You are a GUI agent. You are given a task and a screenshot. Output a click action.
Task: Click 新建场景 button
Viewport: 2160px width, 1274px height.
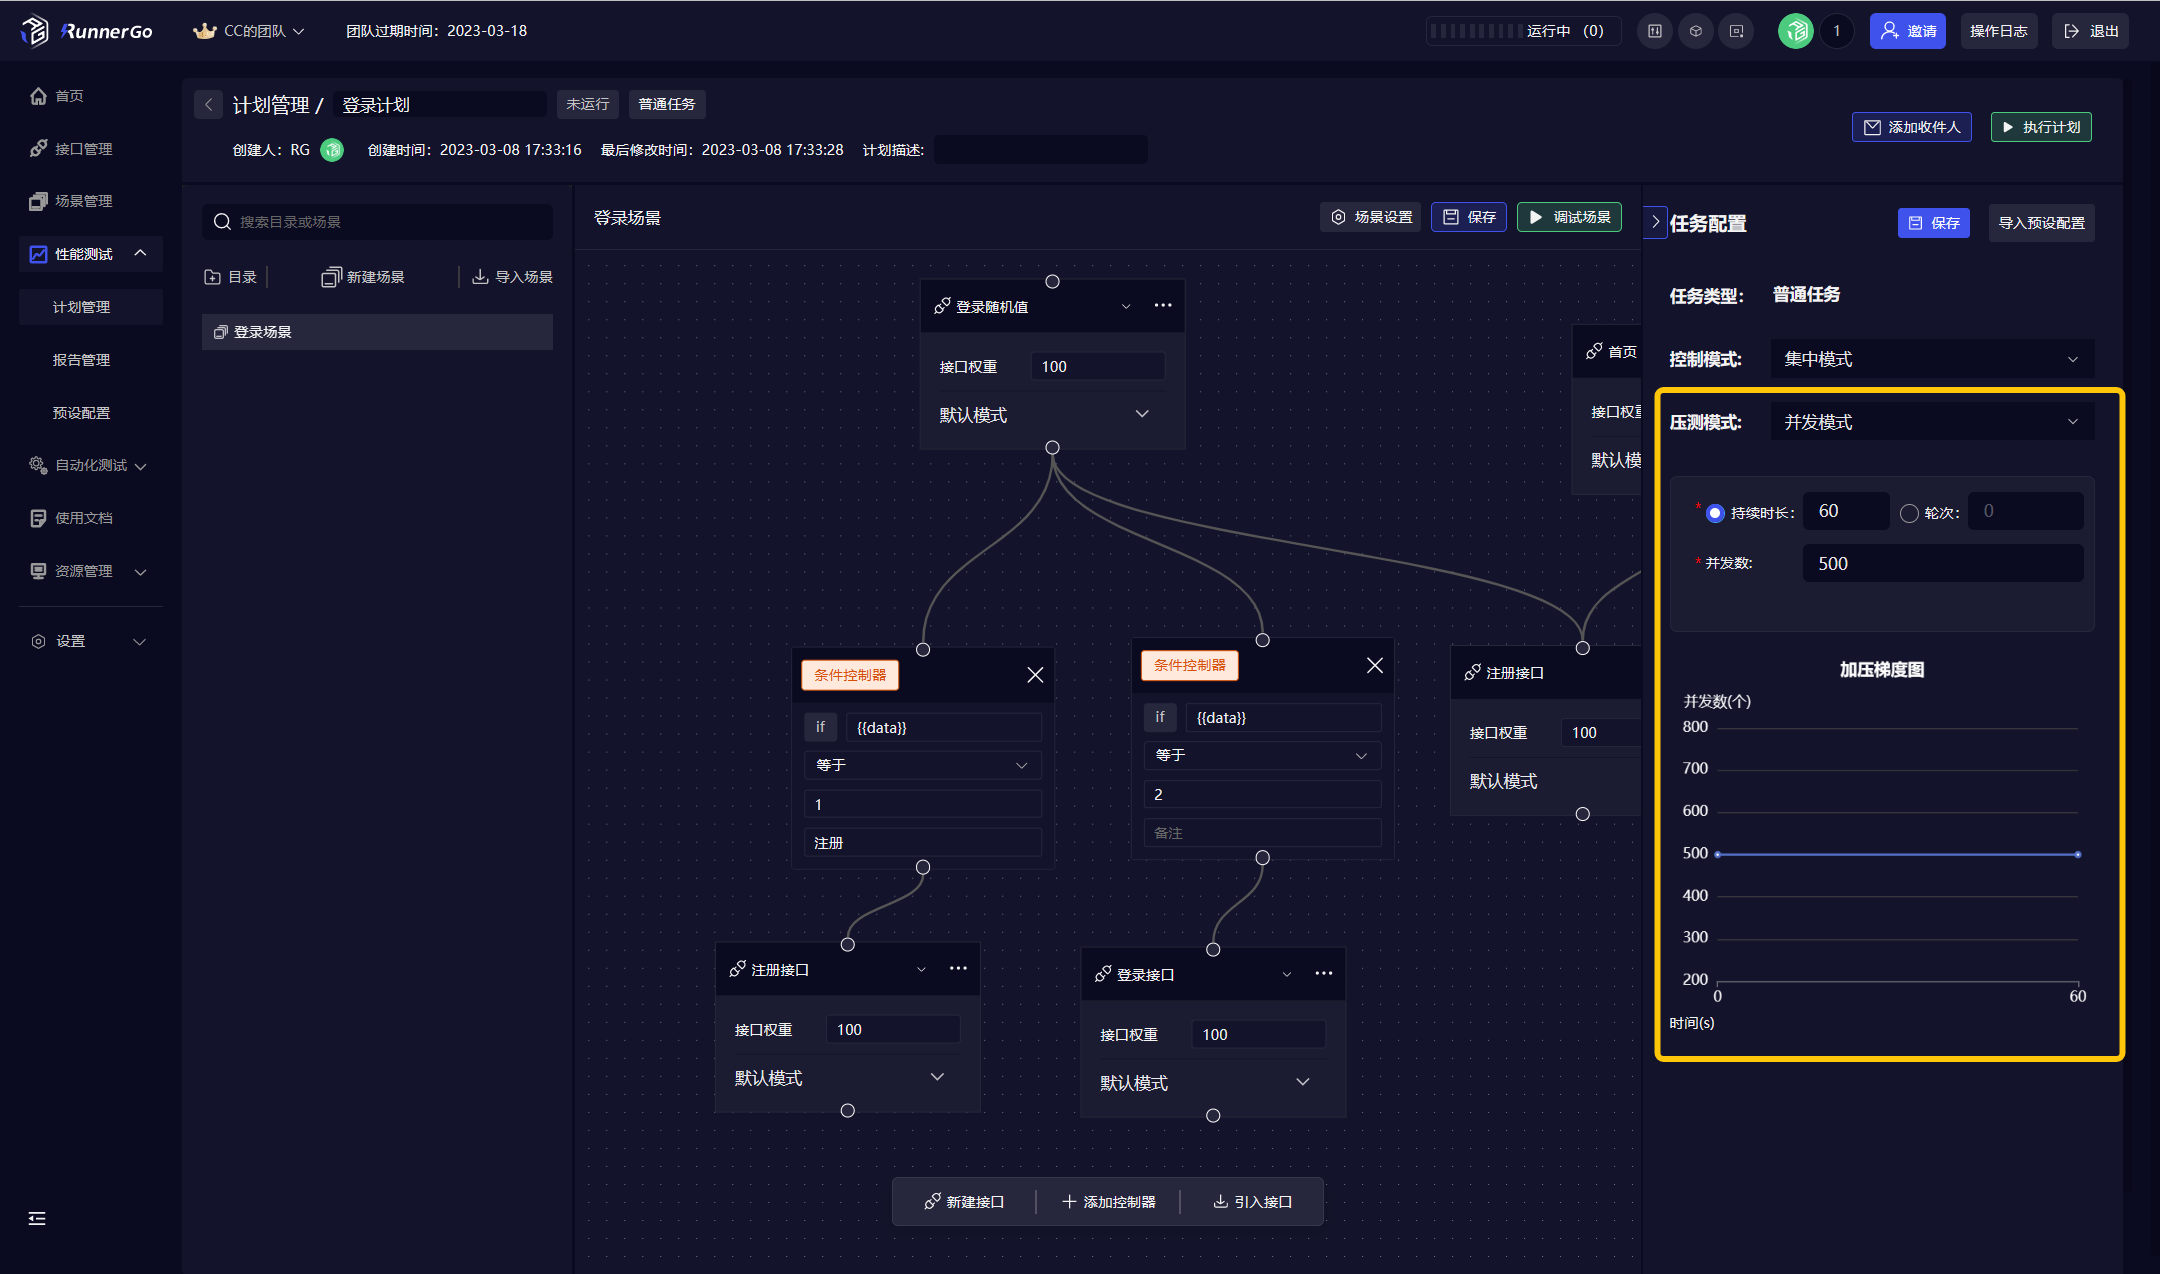point(363,277)
